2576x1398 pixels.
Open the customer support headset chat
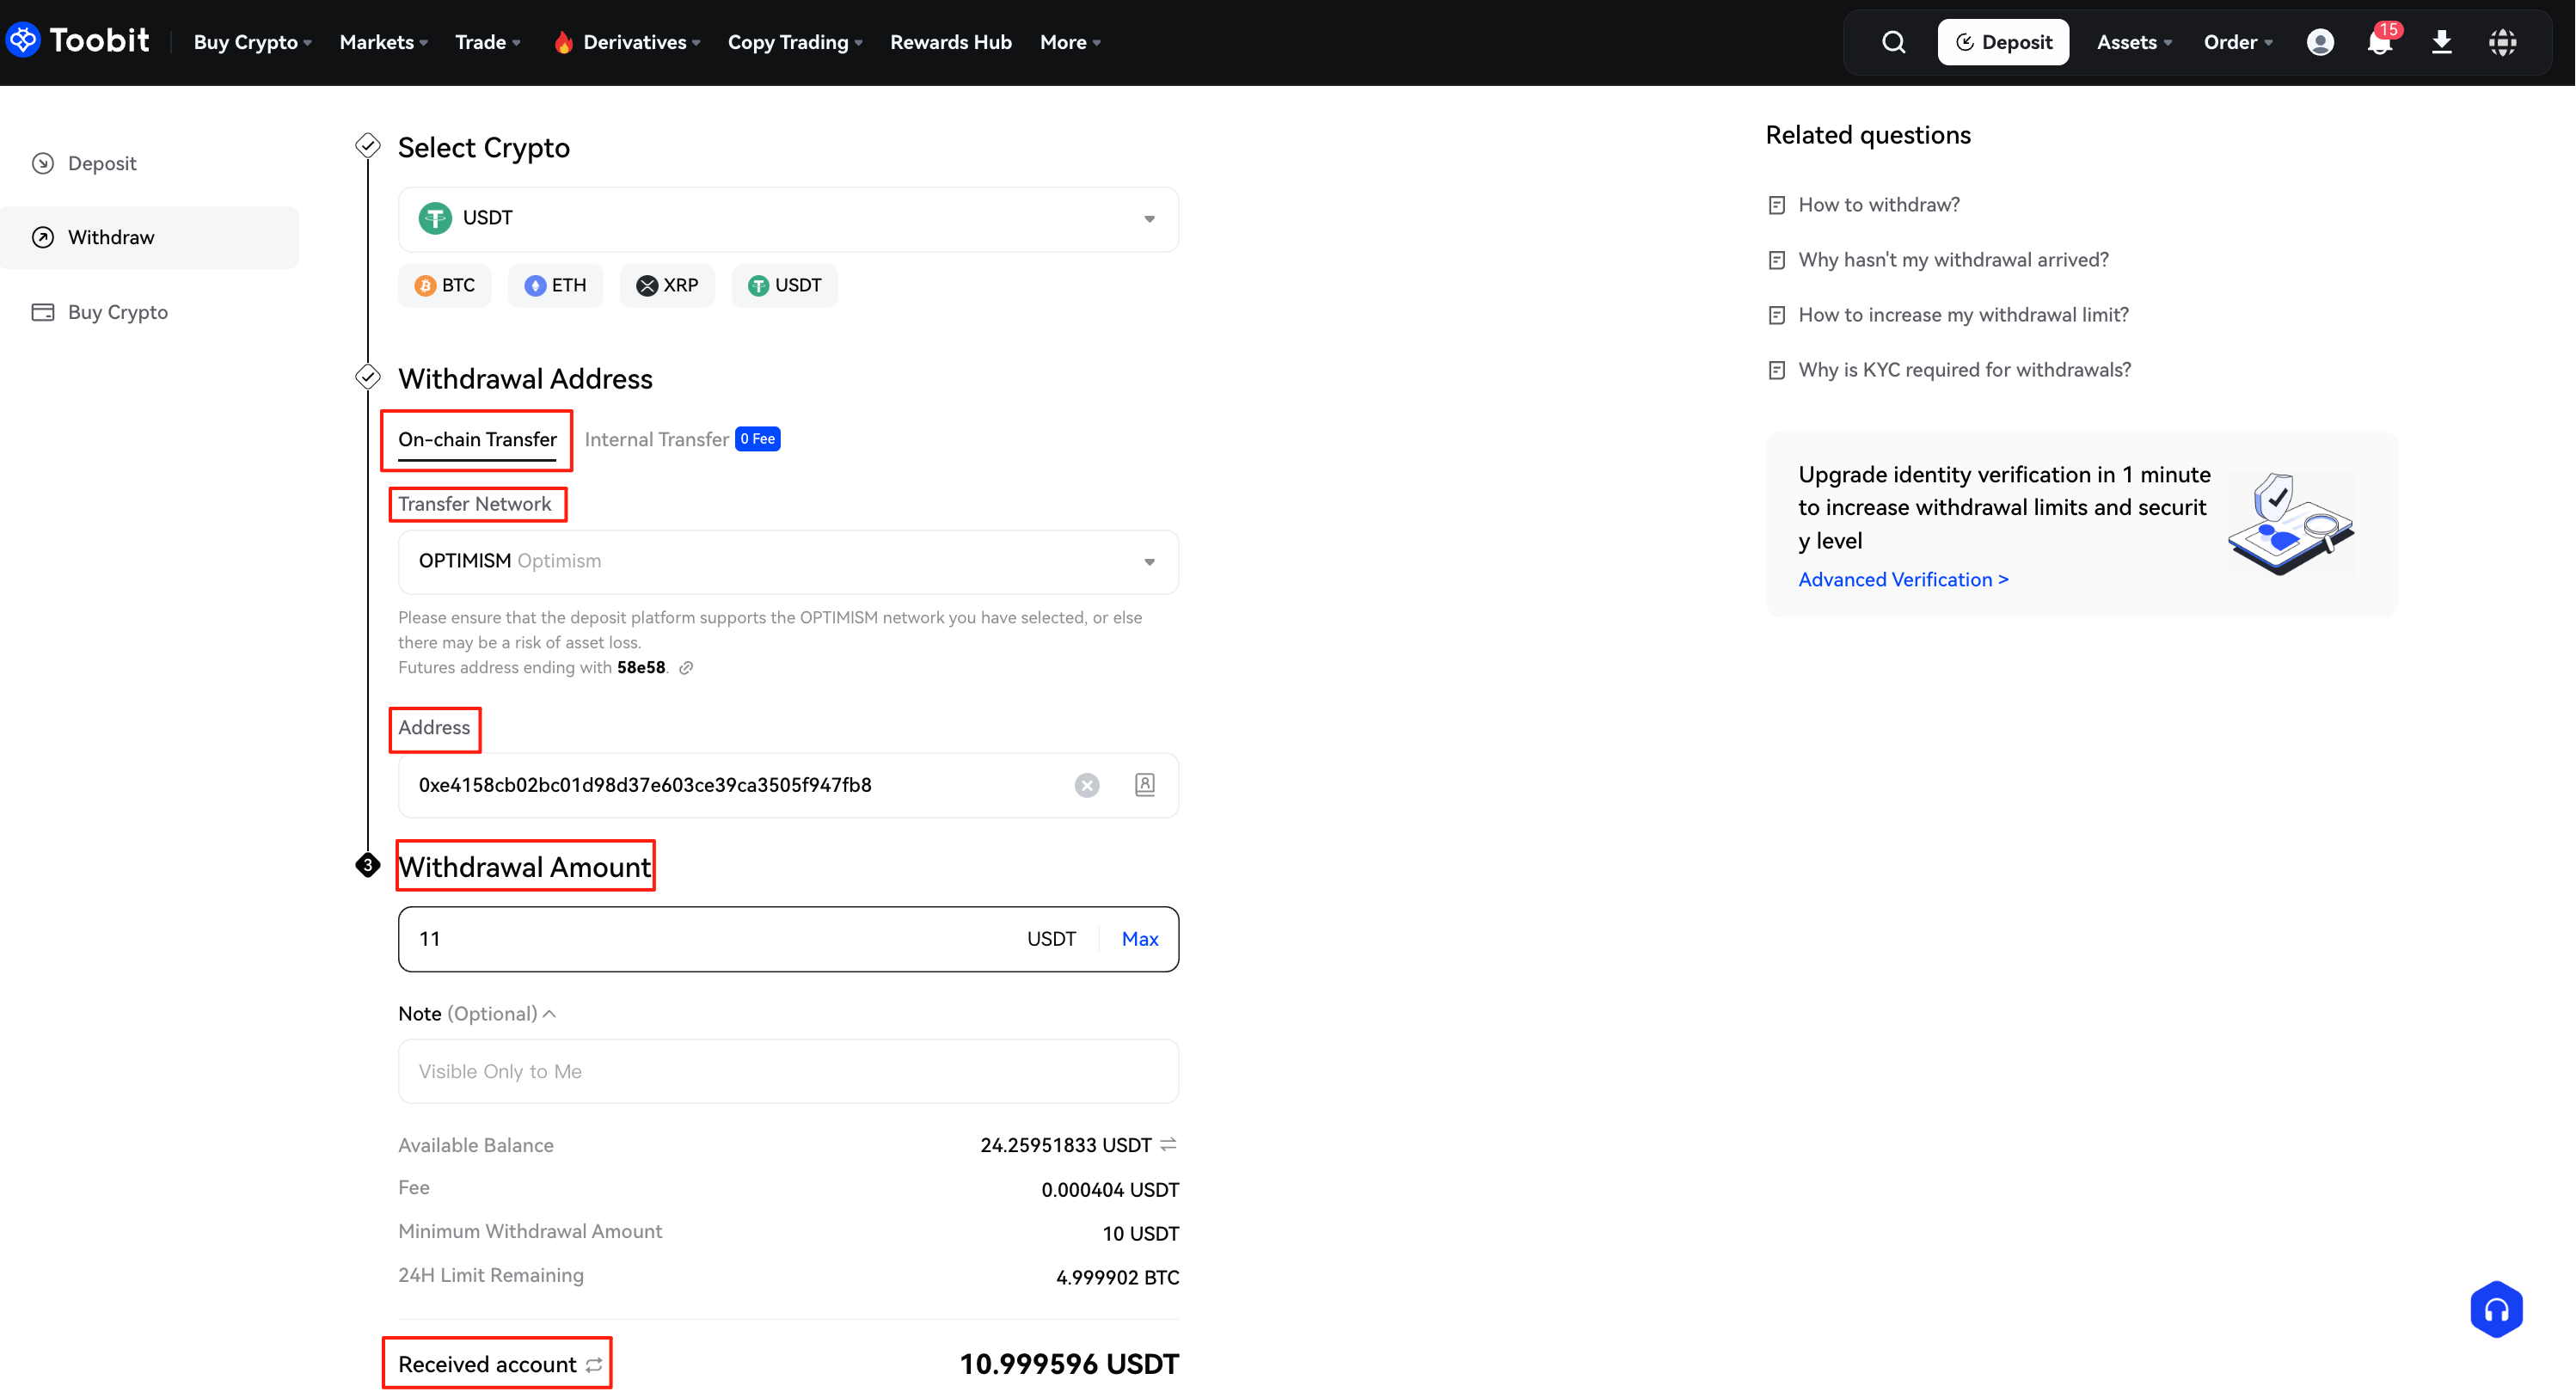coord(2496,1309)
